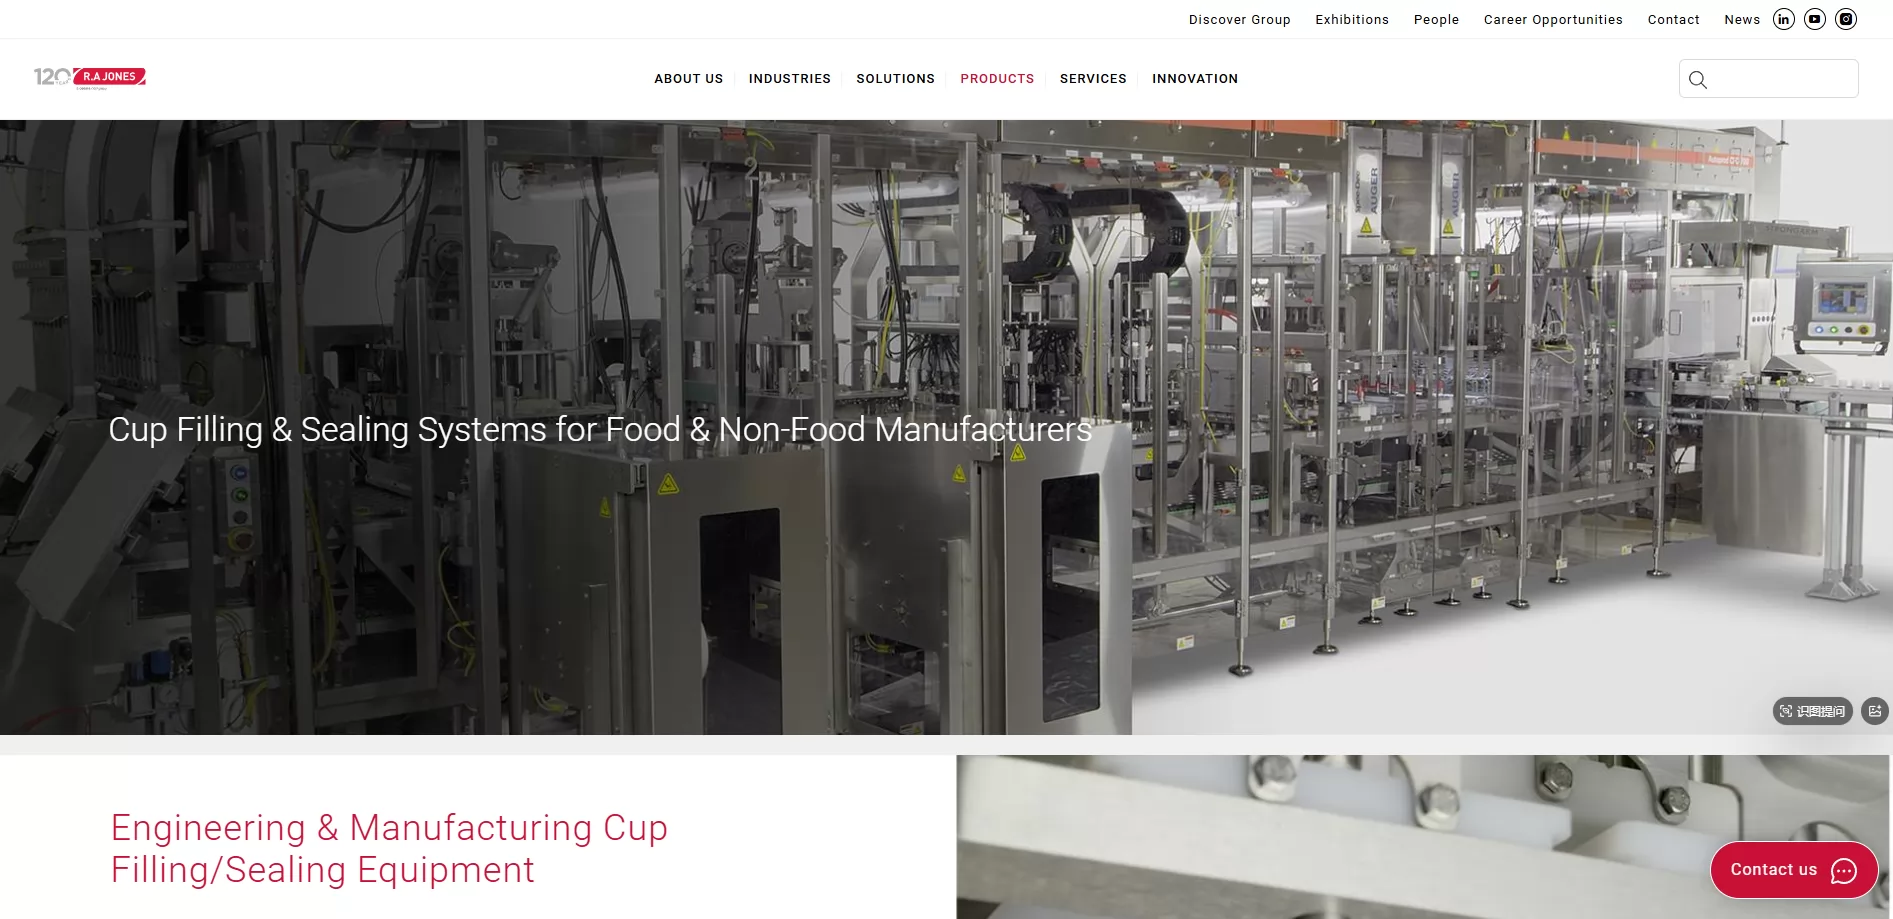Open the Solutions menu
Screen dimensions: 1893x919
pos(895,79)
